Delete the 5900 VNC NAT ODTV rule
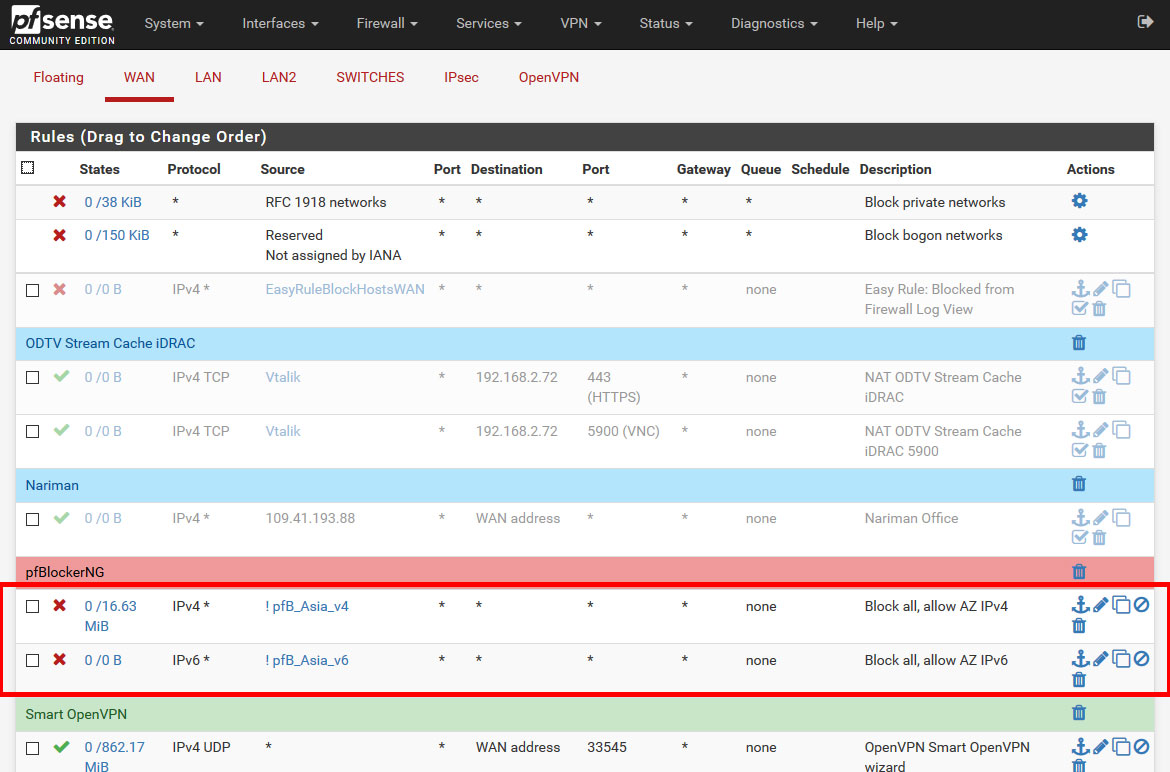Image resolution: width=1170 pixels, height=772 pixels. pyautogui.click(x=1099, y=450)
